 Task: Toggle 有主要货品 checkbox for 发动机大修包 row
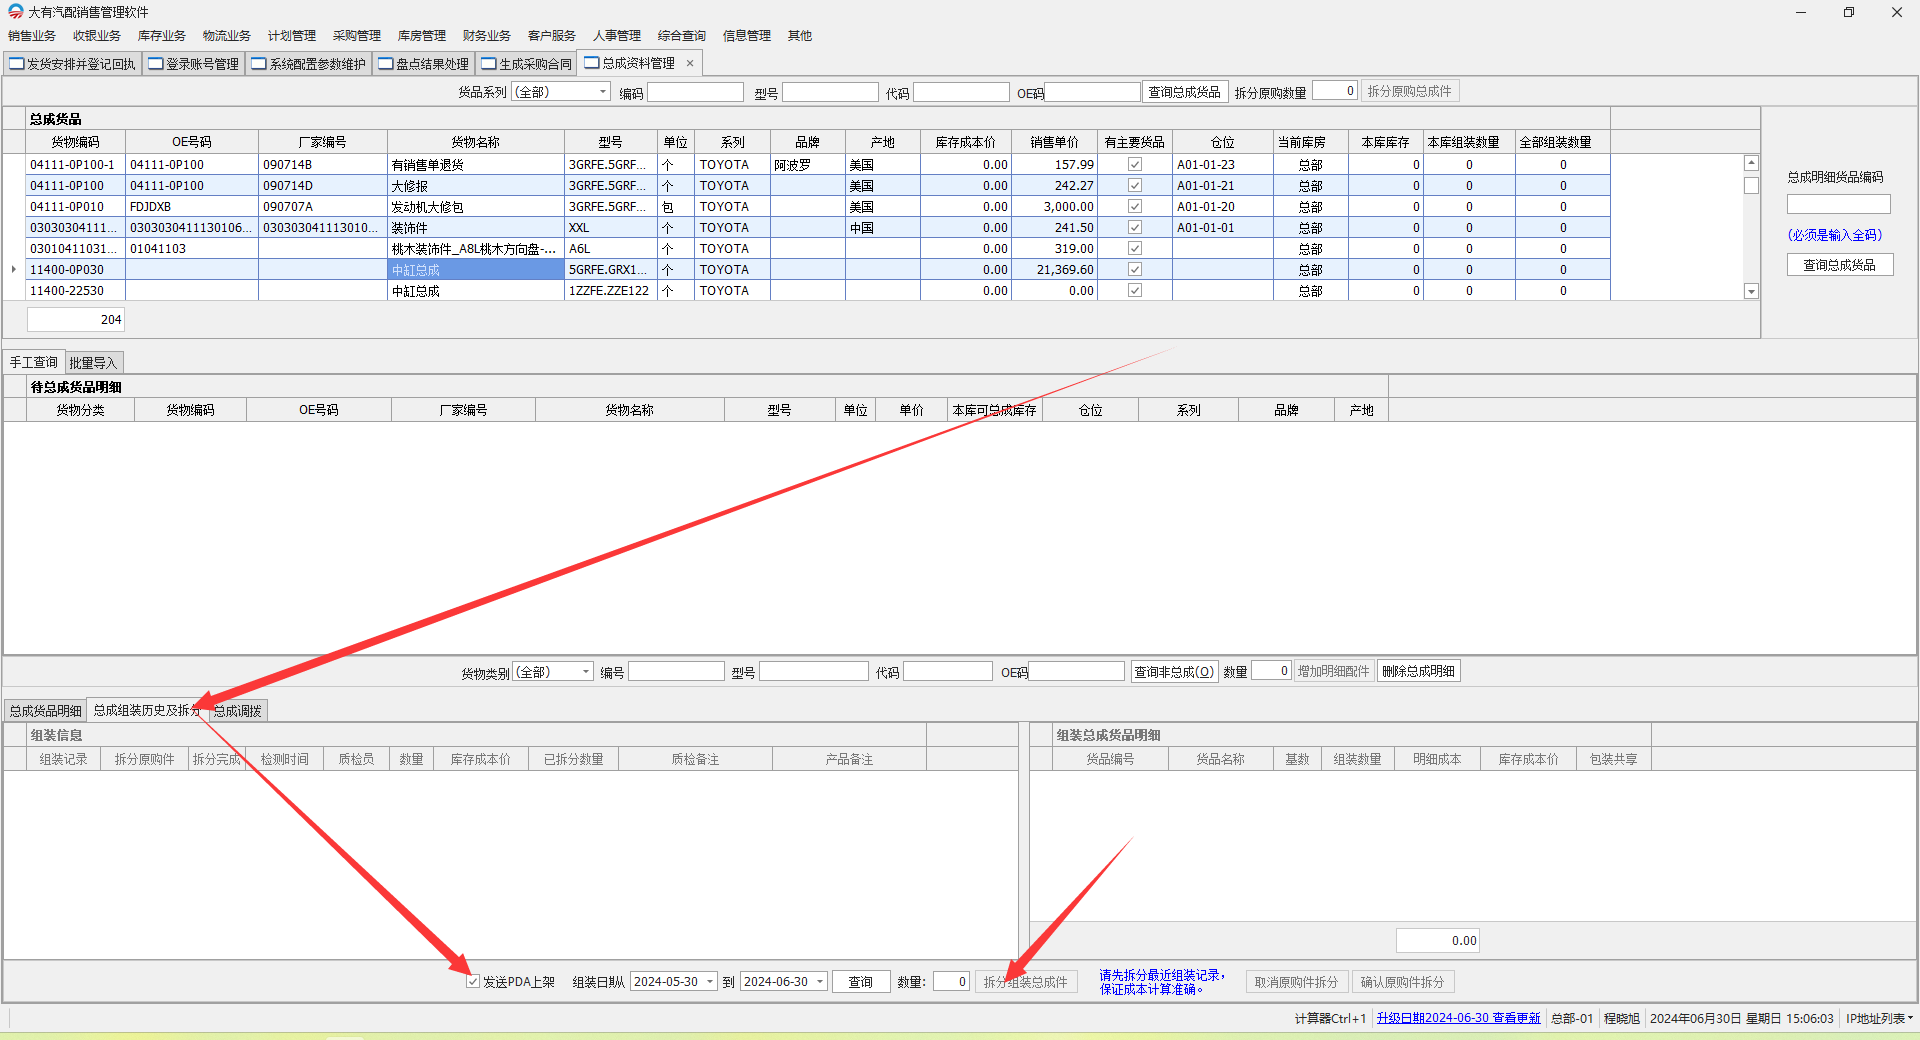point(1135,206)
